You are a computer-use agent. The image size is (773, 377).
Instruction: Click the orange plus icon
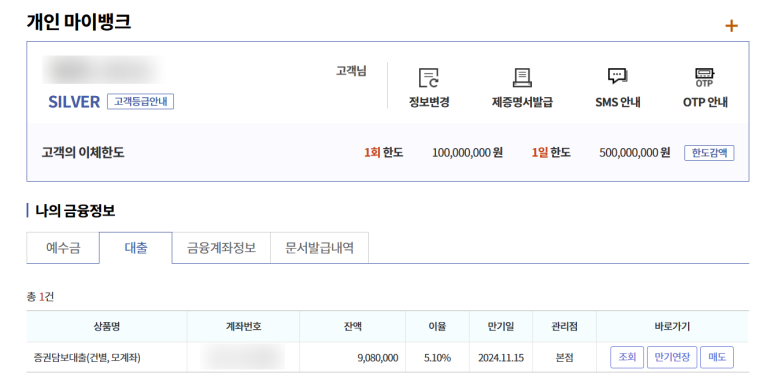tap(731, 26)
